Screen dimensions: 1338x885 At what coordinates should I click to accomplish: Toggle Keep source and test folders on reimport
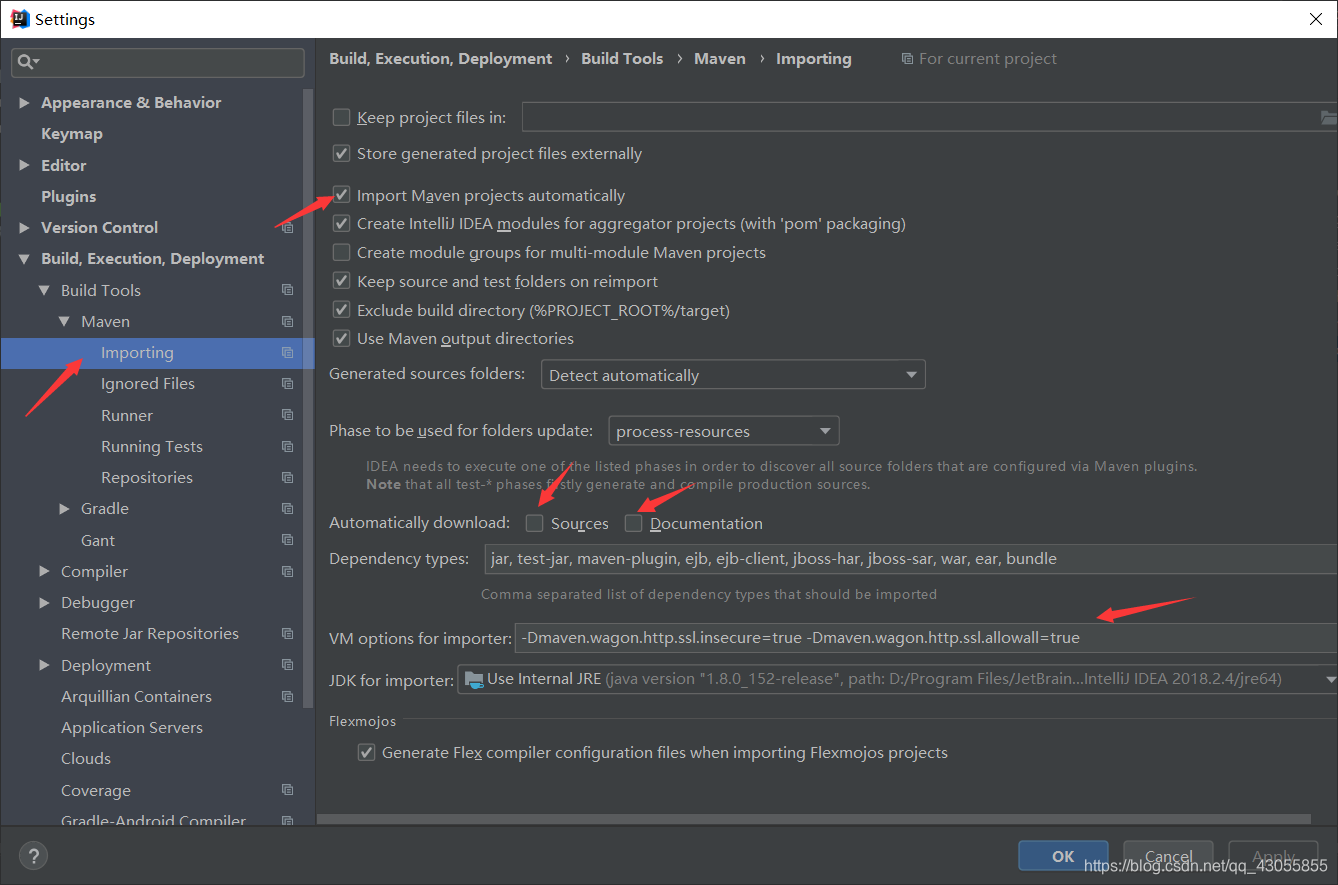(341, 281)
